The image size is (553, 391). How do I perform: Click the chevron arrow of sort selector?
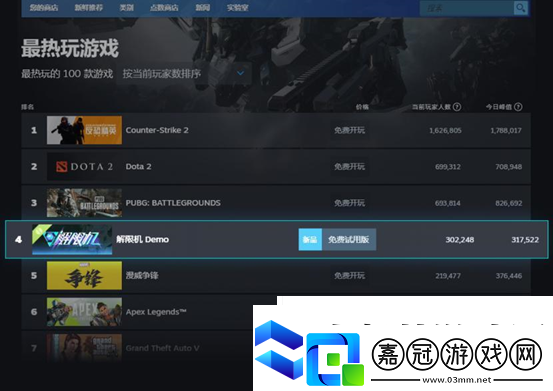click(x=241, y=73)
